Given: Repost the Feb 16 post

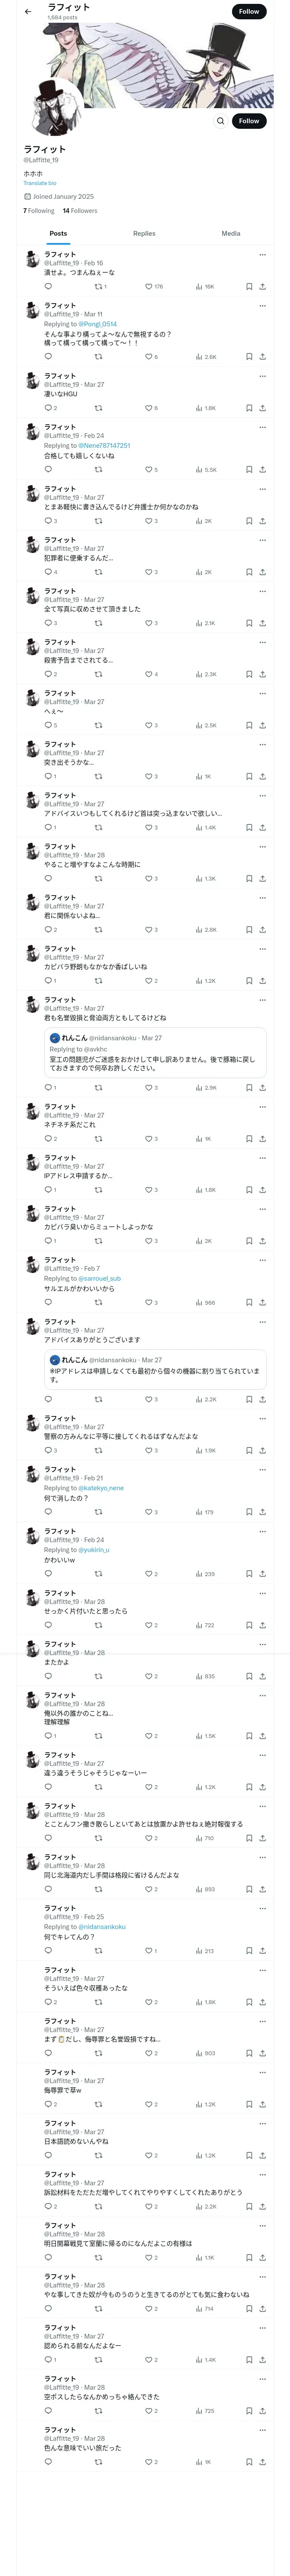Looking at the screenshot, I should [x=98, y=287].
